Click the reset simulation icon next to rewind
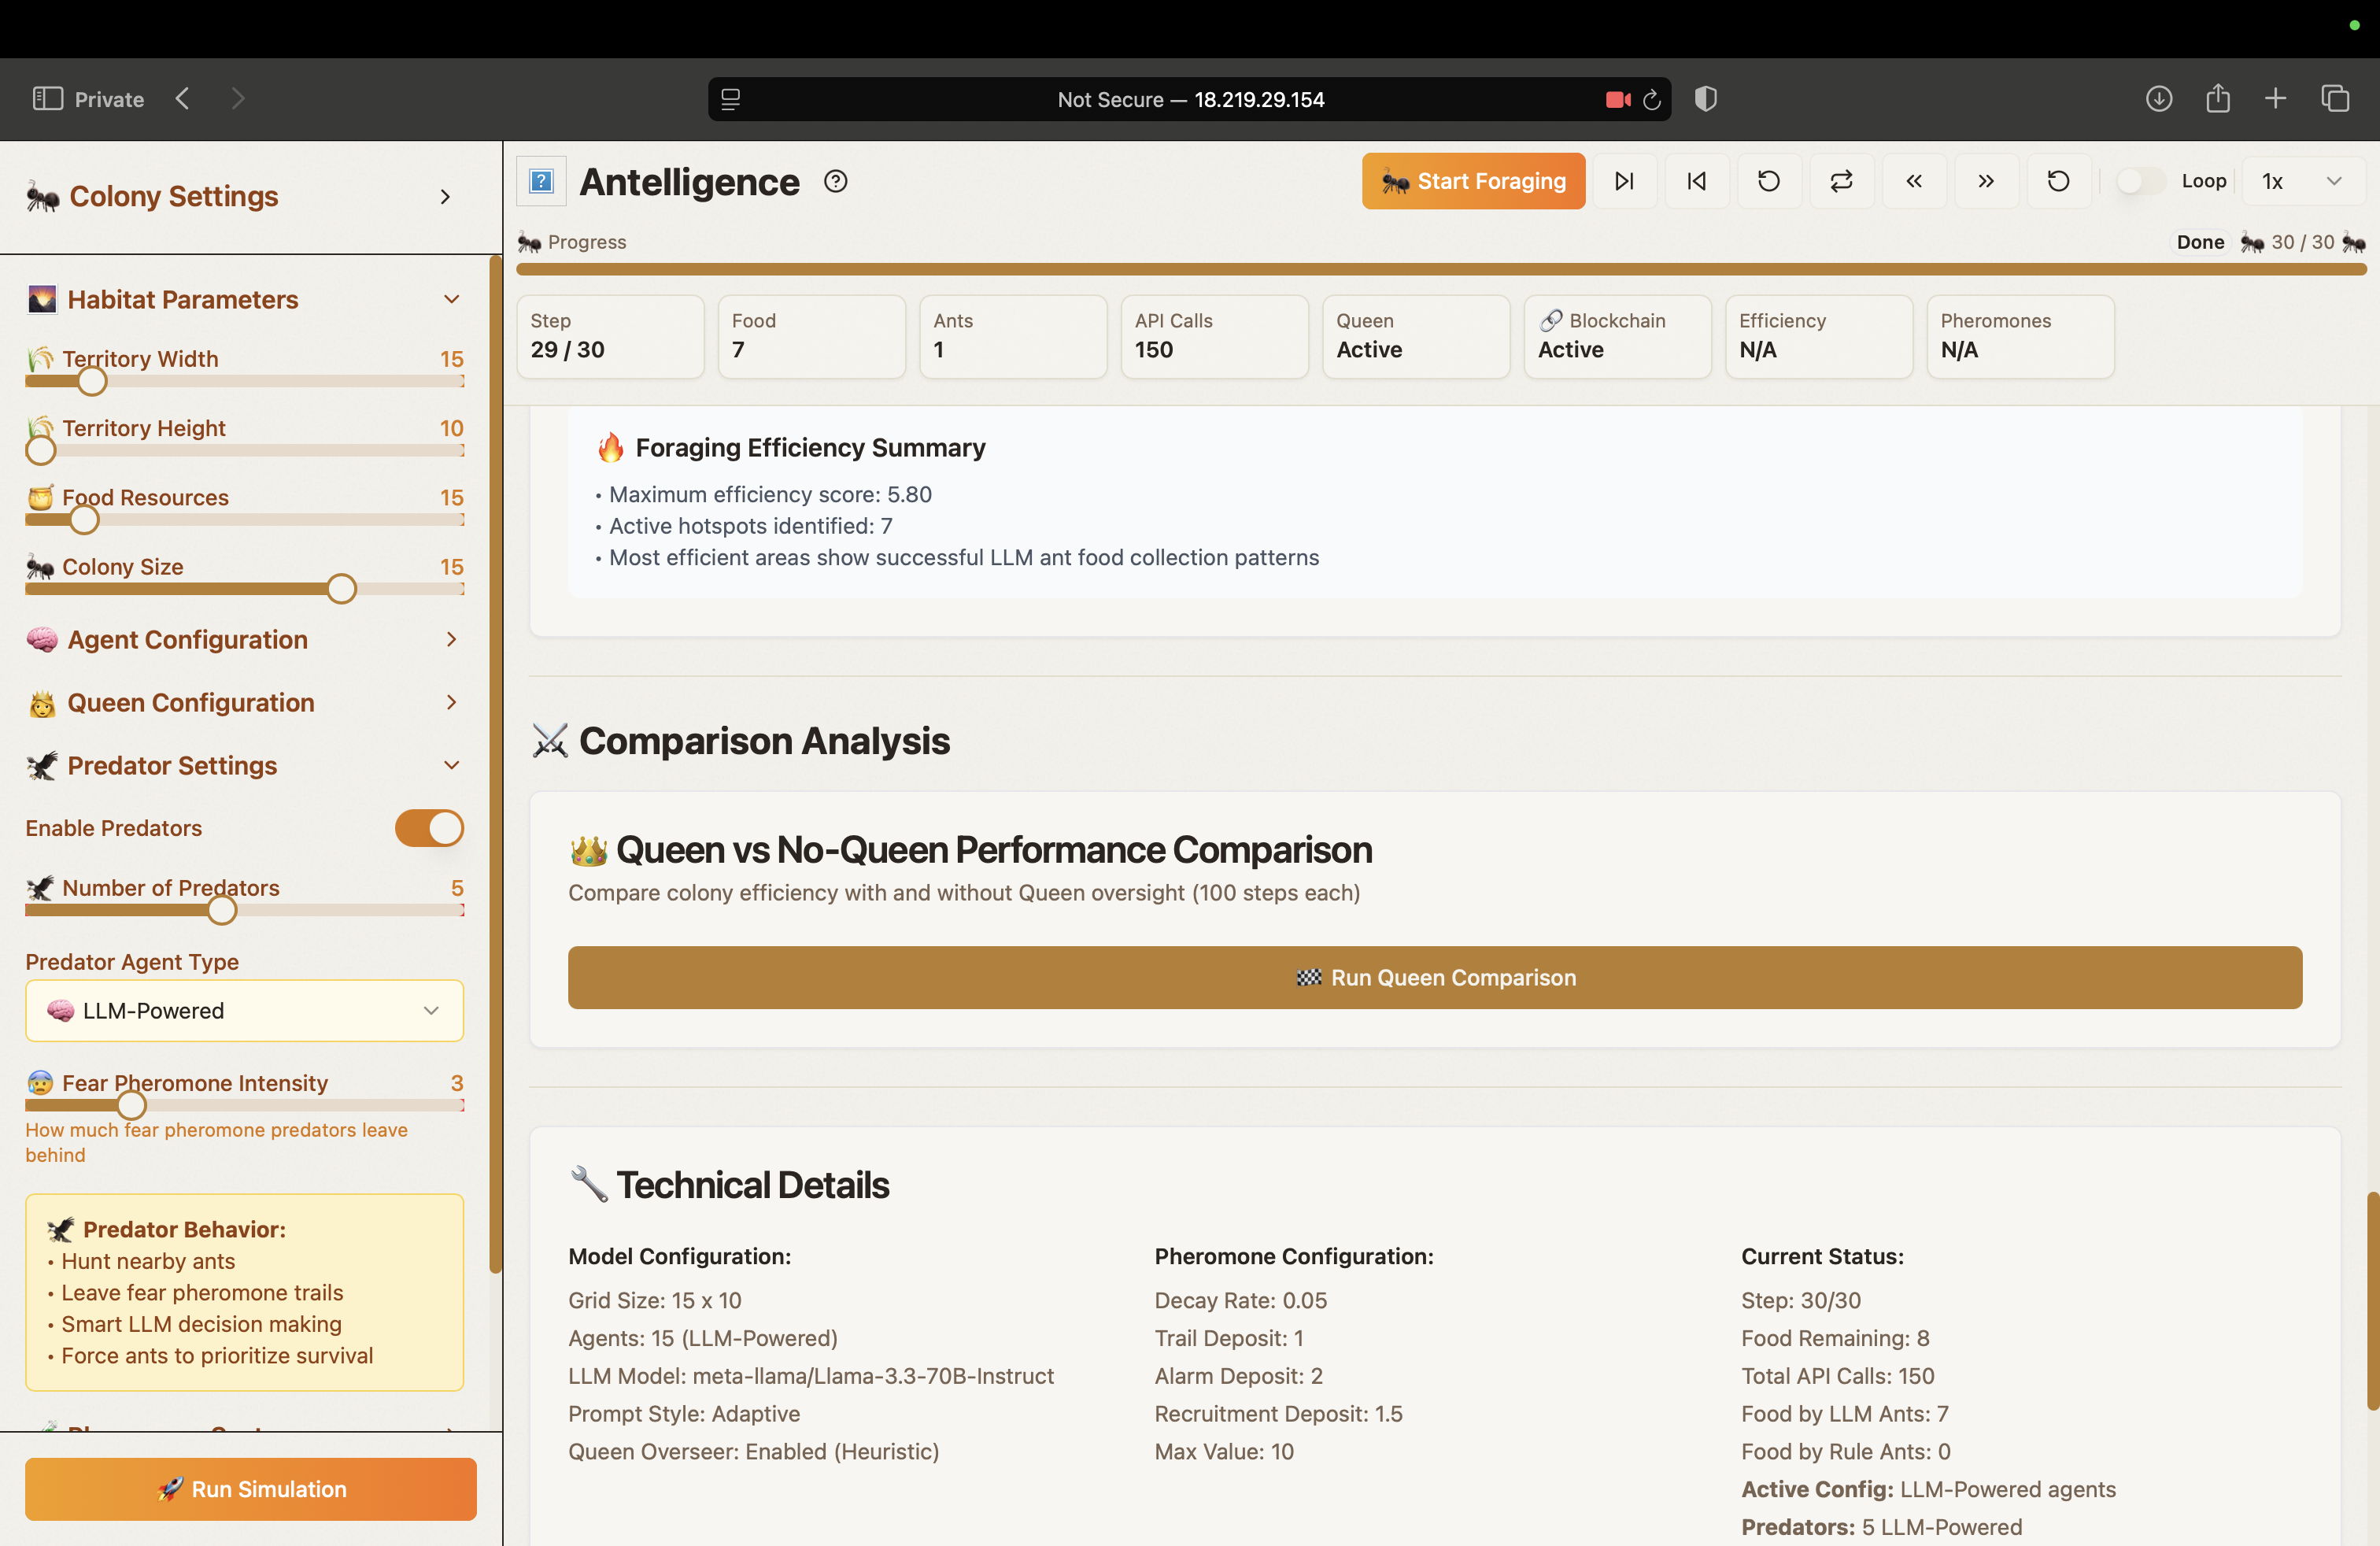Viewport: 2380px width, 1546px height. pos(1769,181)
